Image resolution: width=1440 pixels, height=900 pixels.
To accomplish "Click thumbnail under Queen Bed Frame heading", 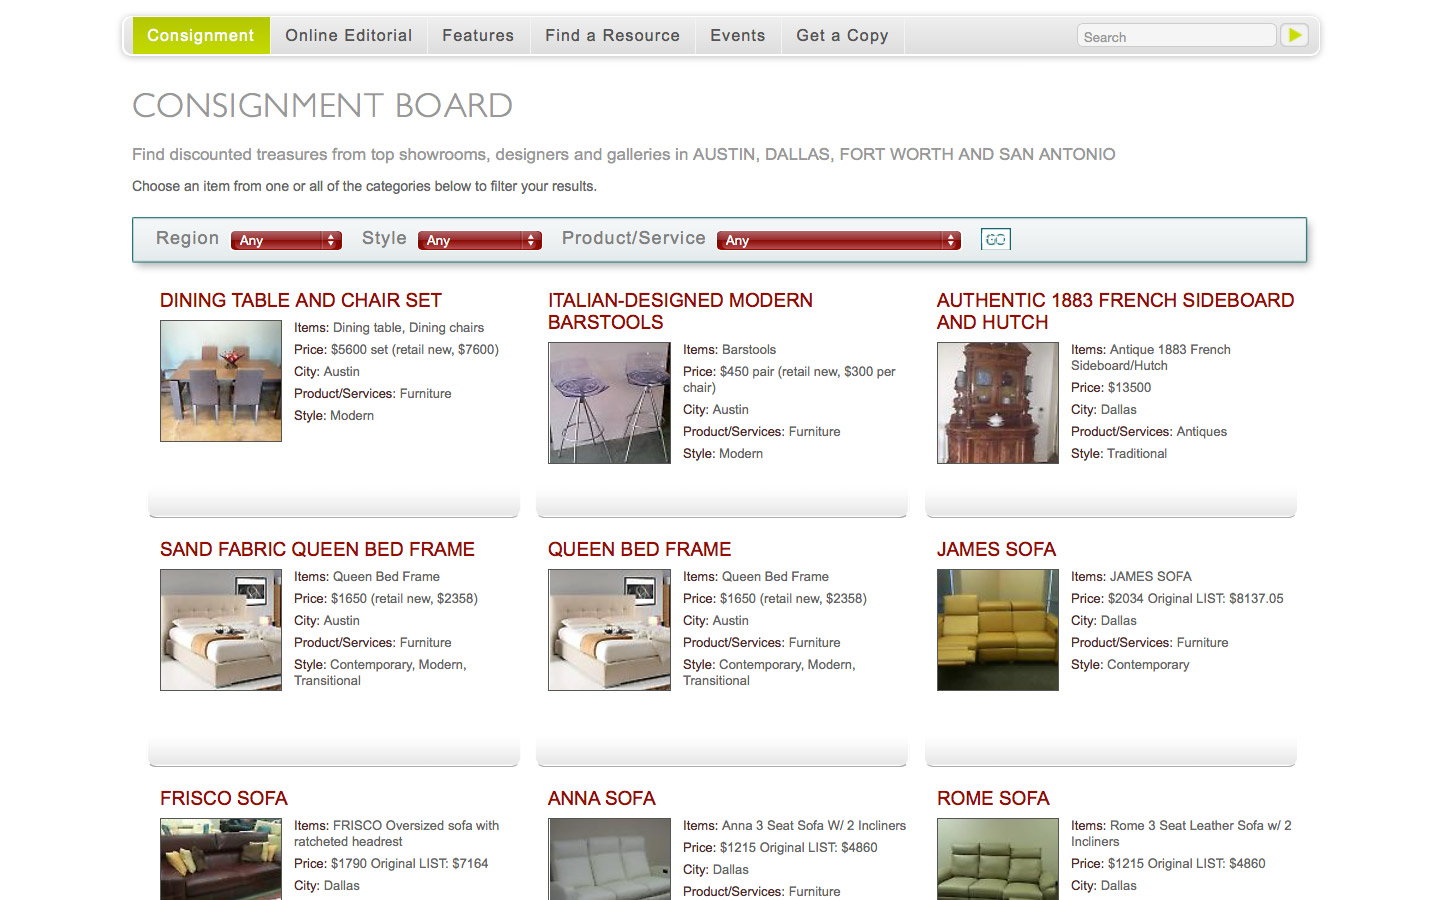I will 609,630.
